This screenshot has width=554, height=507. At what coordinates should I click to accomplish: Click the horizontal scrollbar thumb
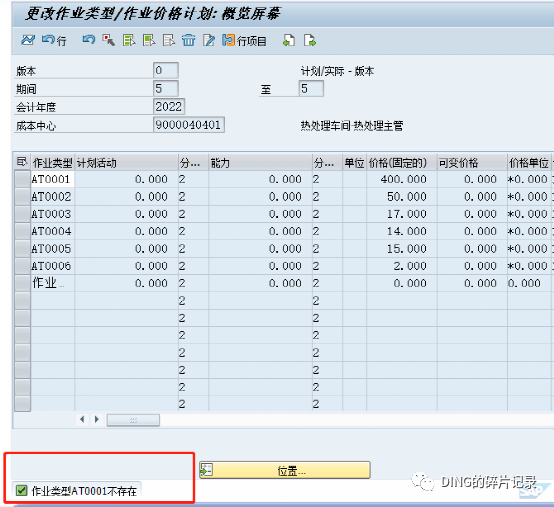pyautogui.click(x=133, y=420)
